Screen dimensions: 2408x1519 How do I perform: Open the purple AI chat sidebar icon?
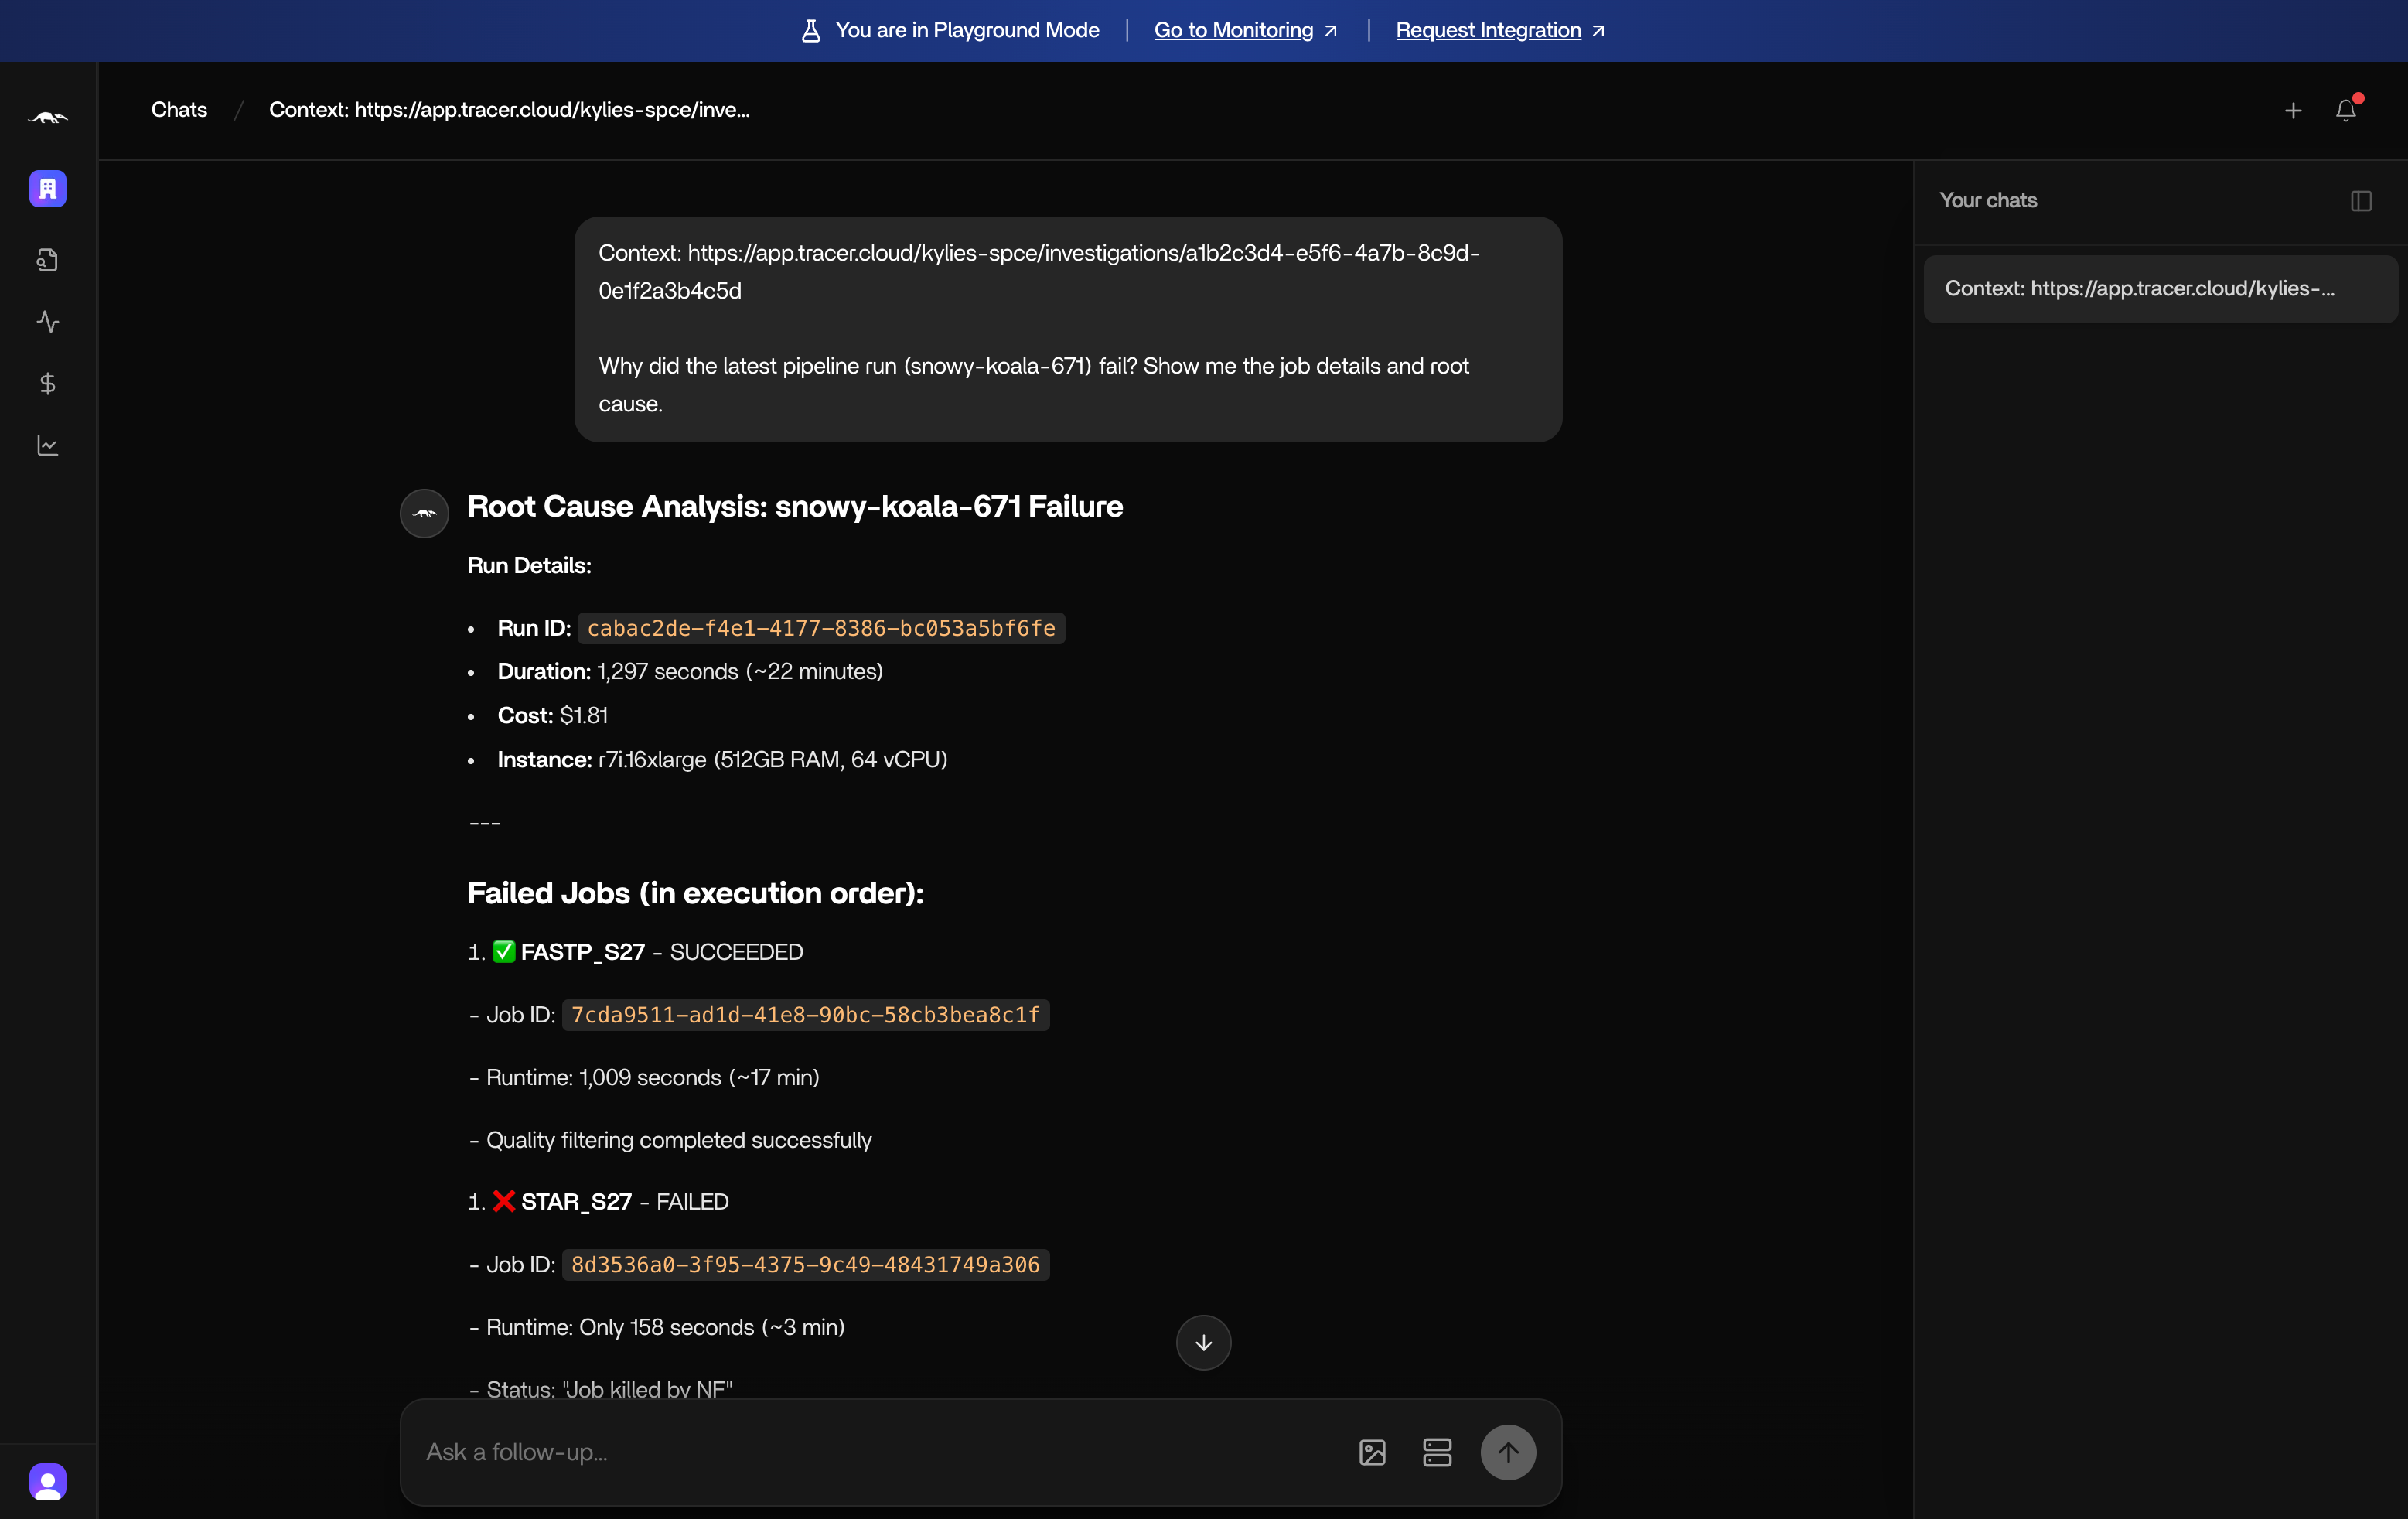tap(47, 189)
